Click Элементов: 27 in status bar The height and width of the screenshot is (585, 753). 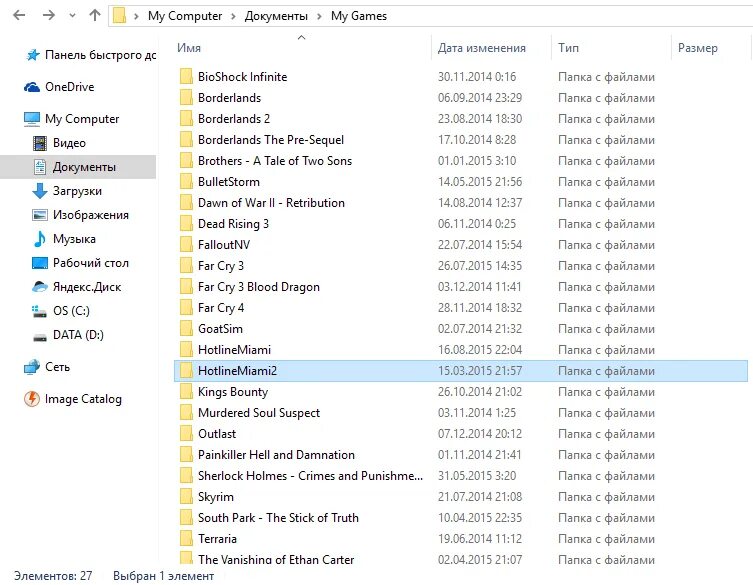(53, 575)
